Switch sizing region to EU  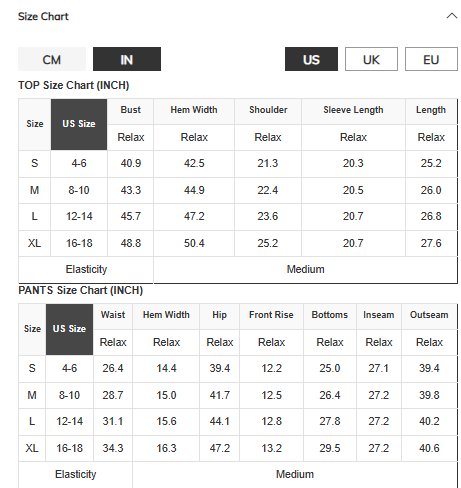point(431,59)
